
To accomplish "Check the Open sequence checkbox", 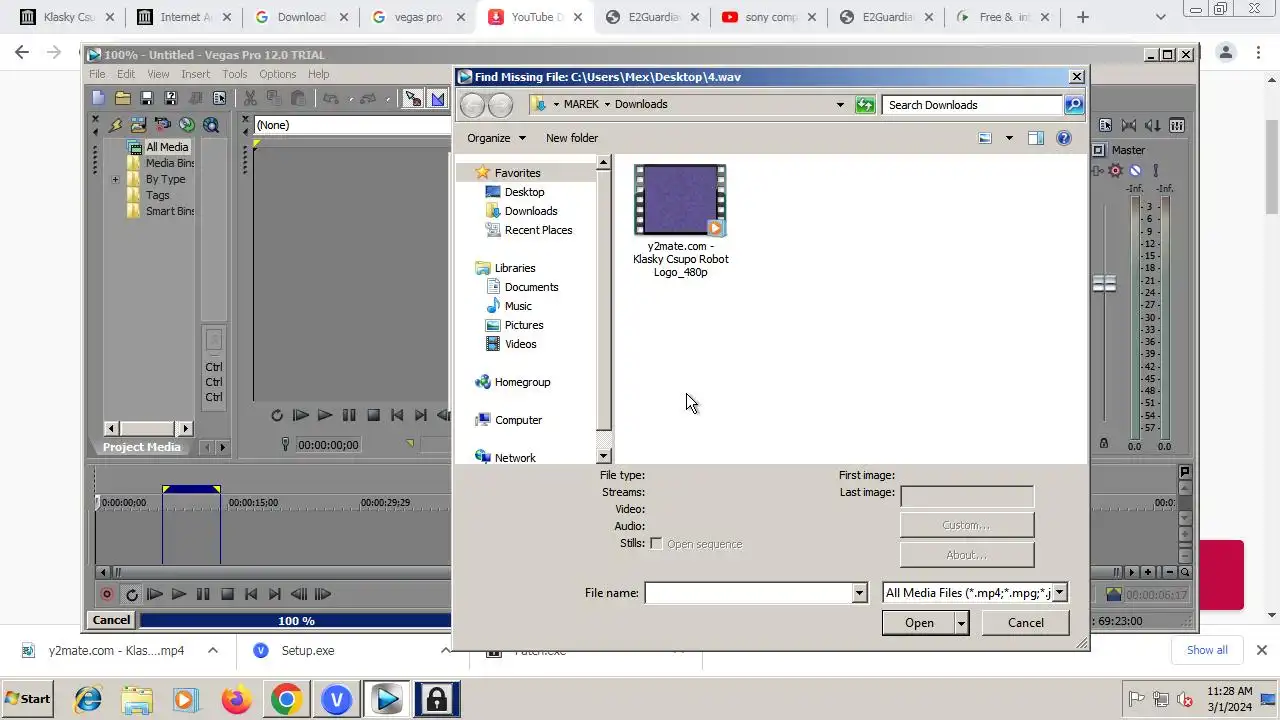I will (656, 544).
